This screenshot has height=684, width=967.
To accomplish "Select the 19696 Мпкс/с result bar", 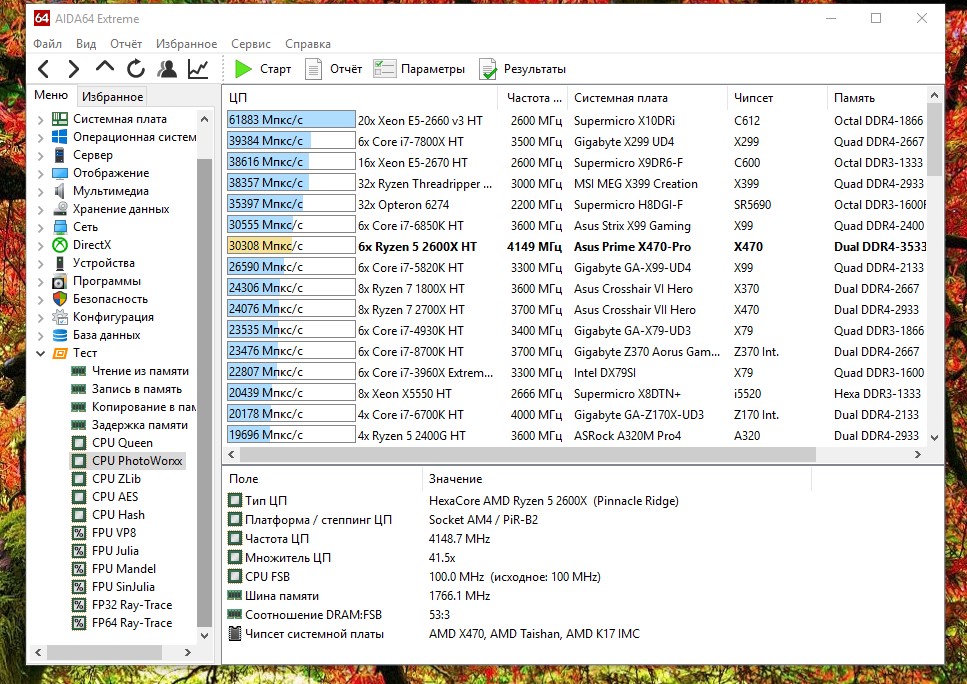I will pyautogui.click(x=291, y=435).
